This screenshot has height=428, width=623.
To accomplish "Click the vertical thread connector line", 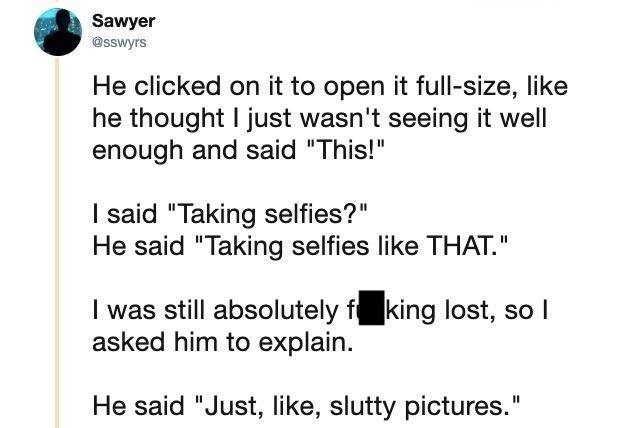I will (x=57, y=242).
